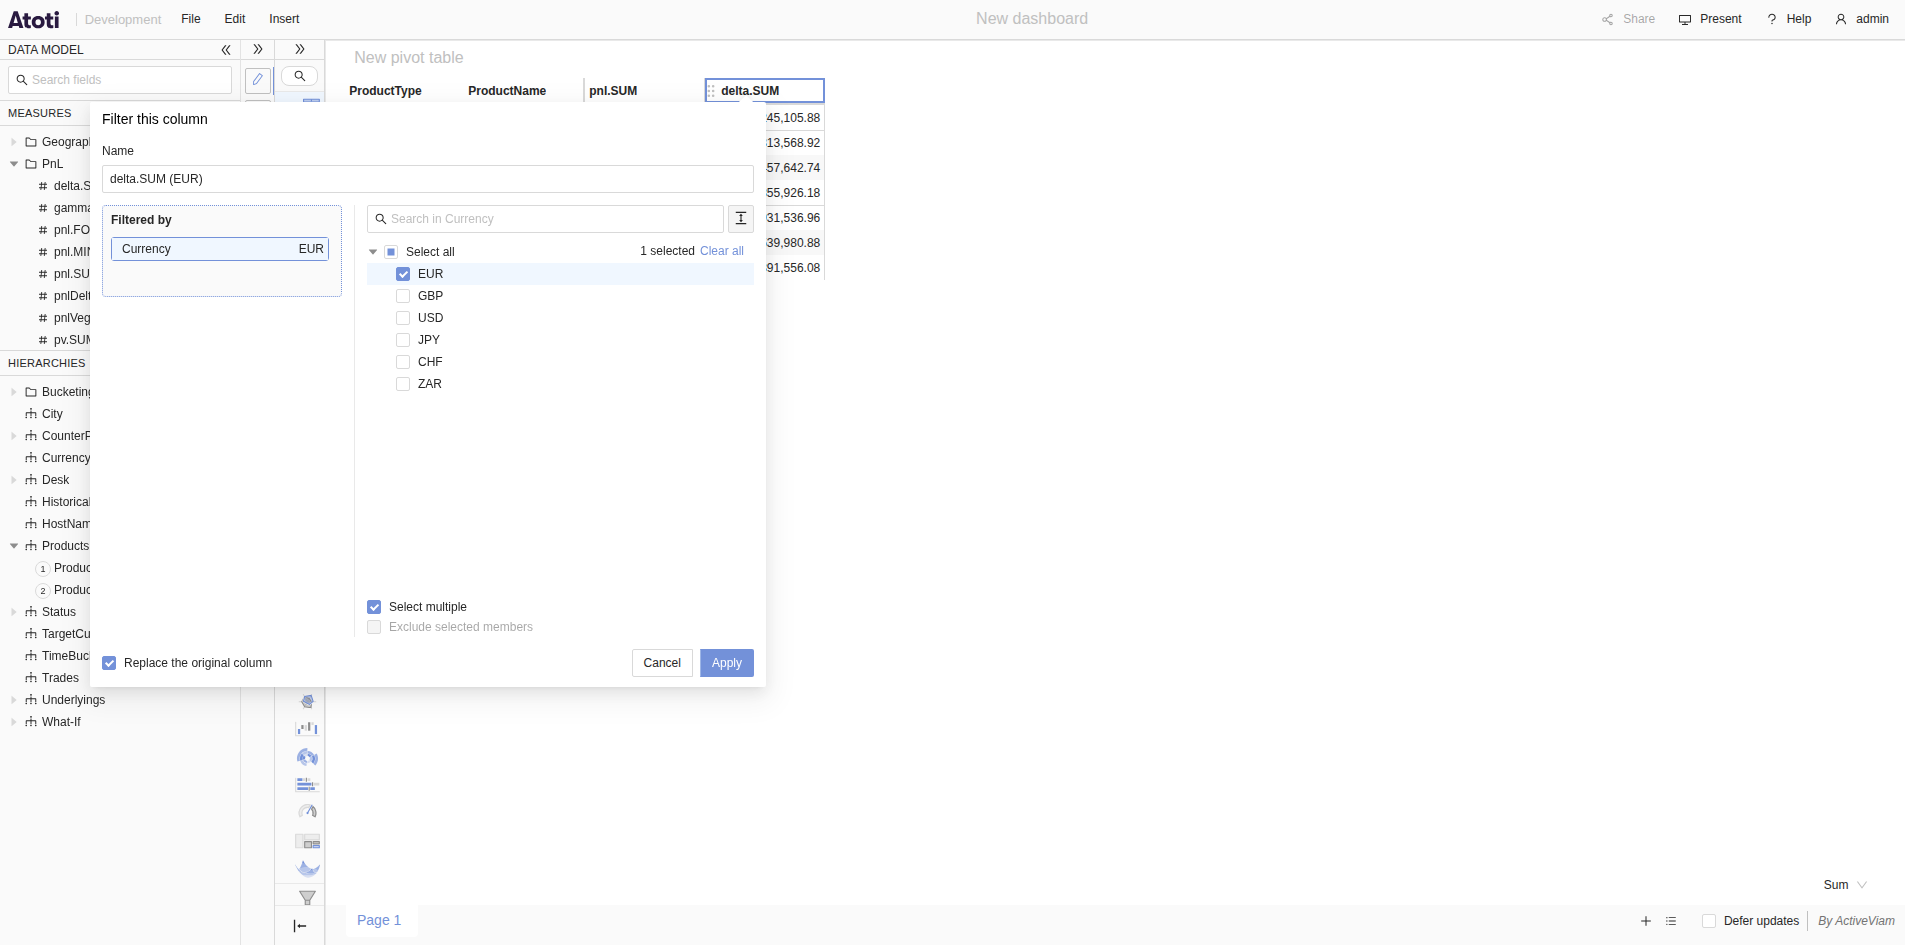The height and width of the screenshot is (945, 1905).
Task: Select the bullet chart widget icon
Action: (307, 785)
